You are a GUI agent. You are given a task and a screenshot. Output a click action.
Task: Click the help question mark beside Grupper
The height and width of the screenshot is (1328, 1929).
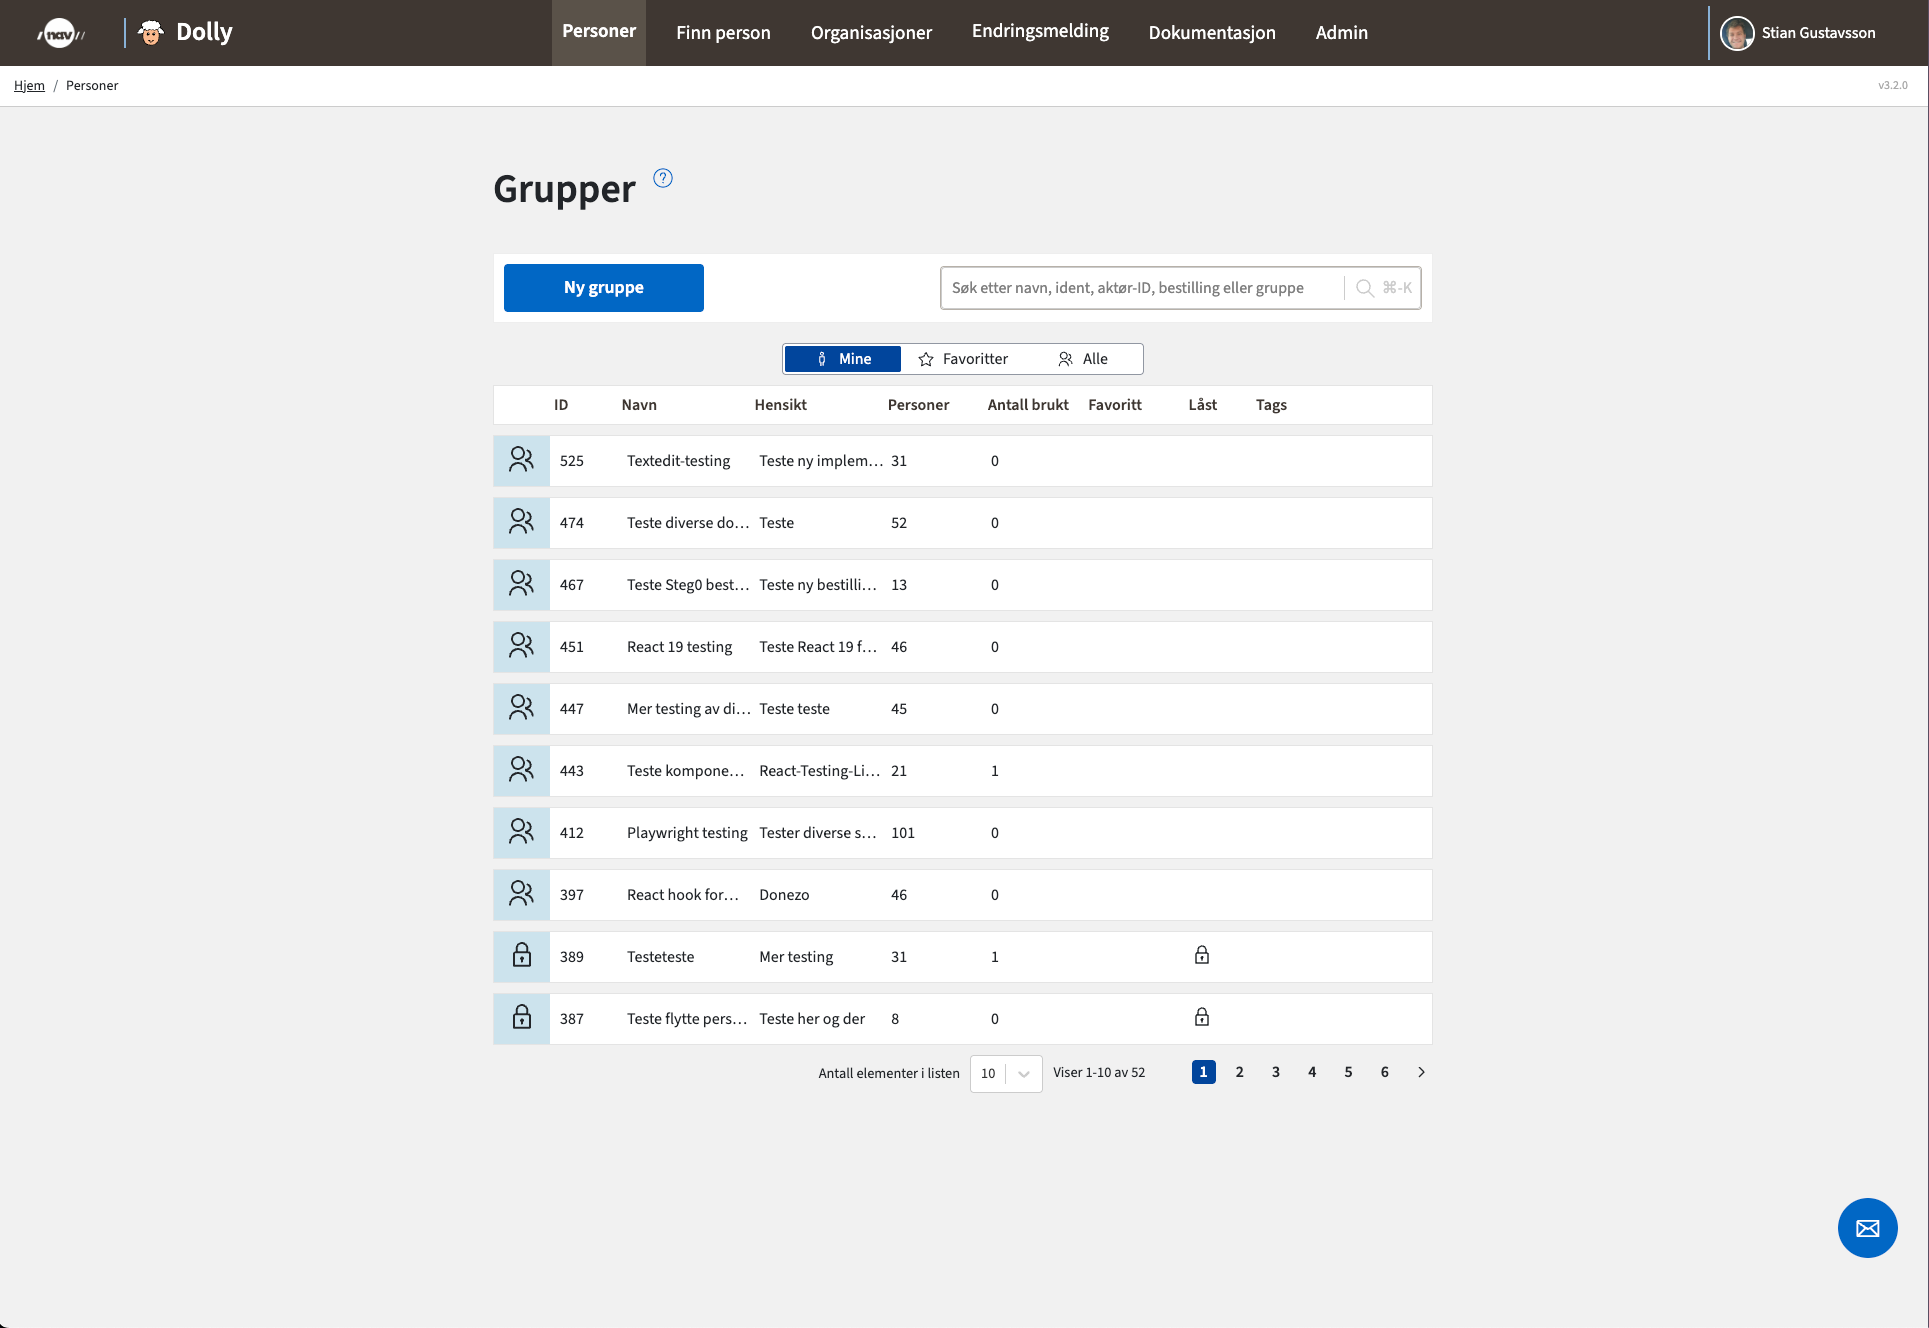663,178
